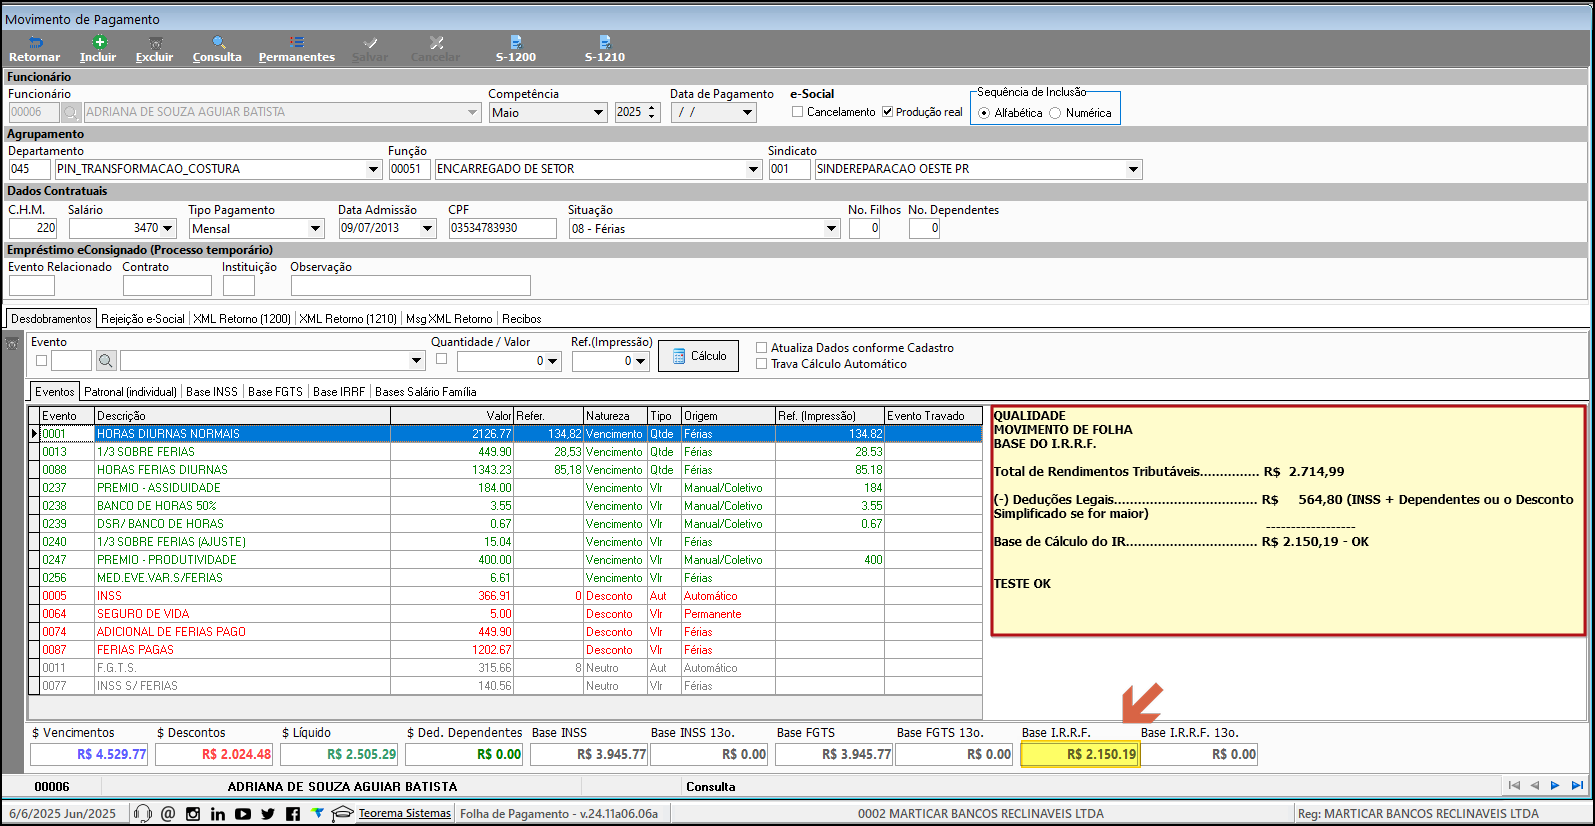Check Atualiza Dados conforme Cadastro
The image size is (1595, 826).
[x=762, y=348]
